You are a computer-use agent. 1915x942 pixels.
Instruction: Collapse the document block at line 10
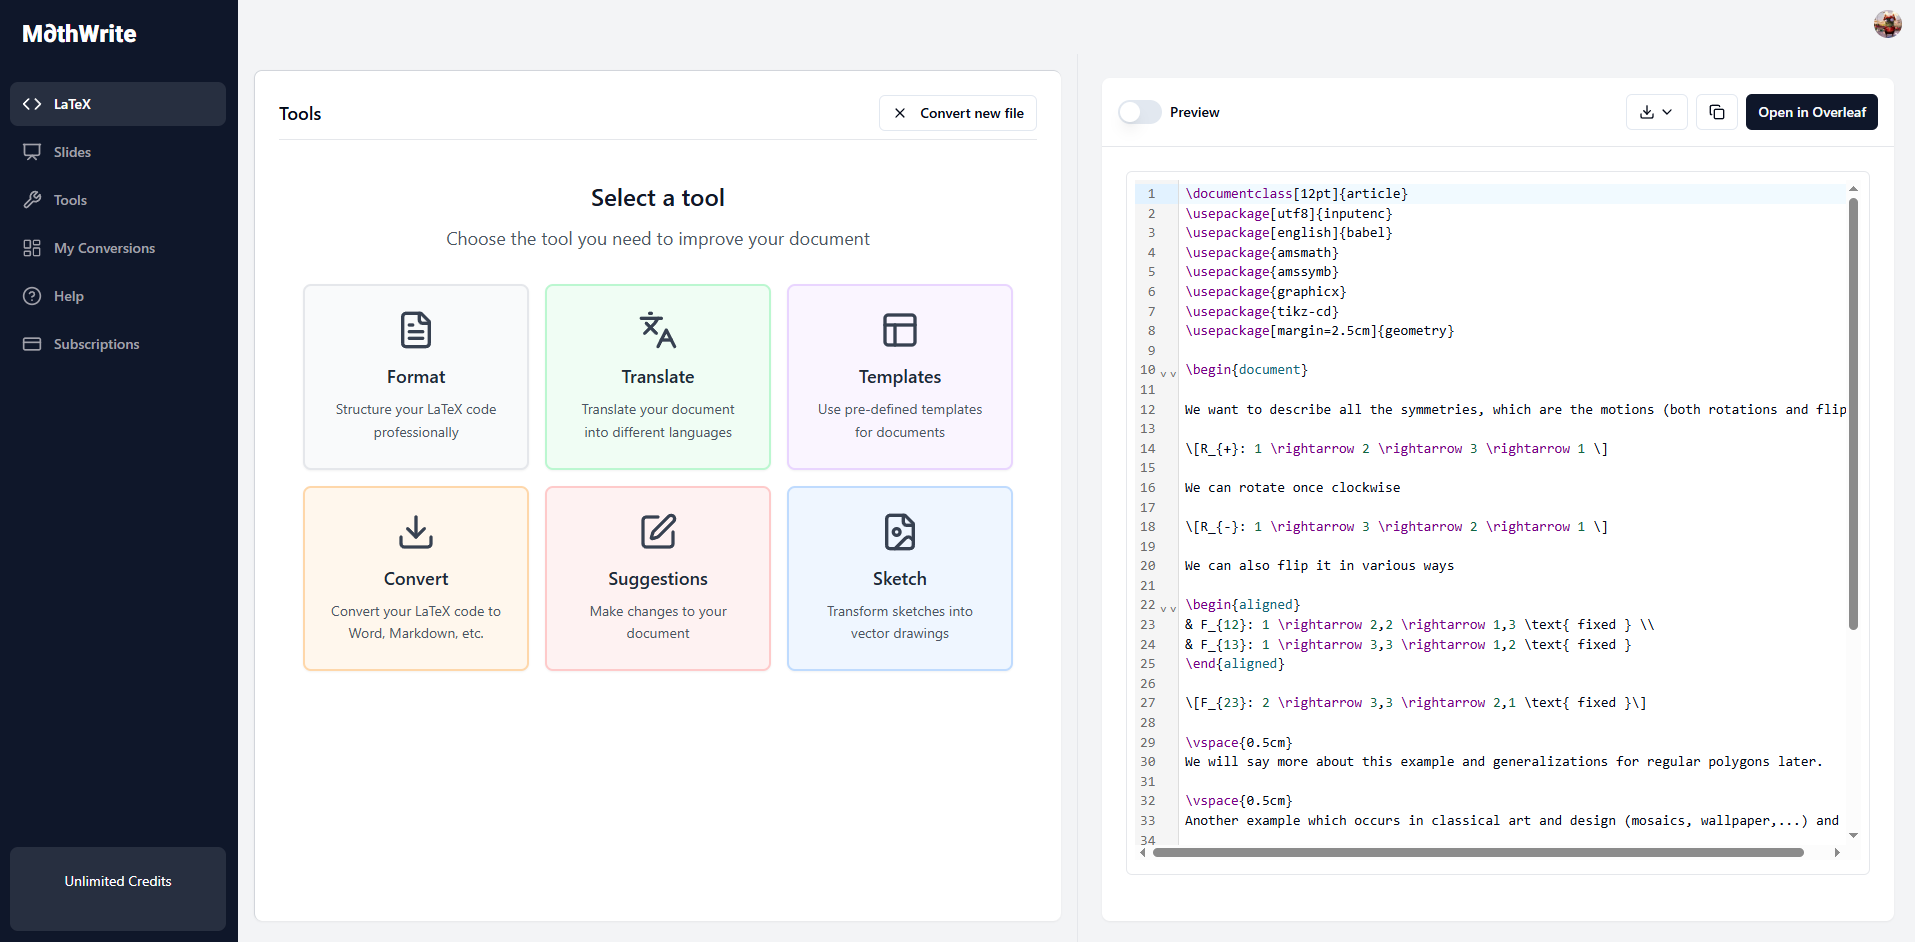pos(1168,372)
